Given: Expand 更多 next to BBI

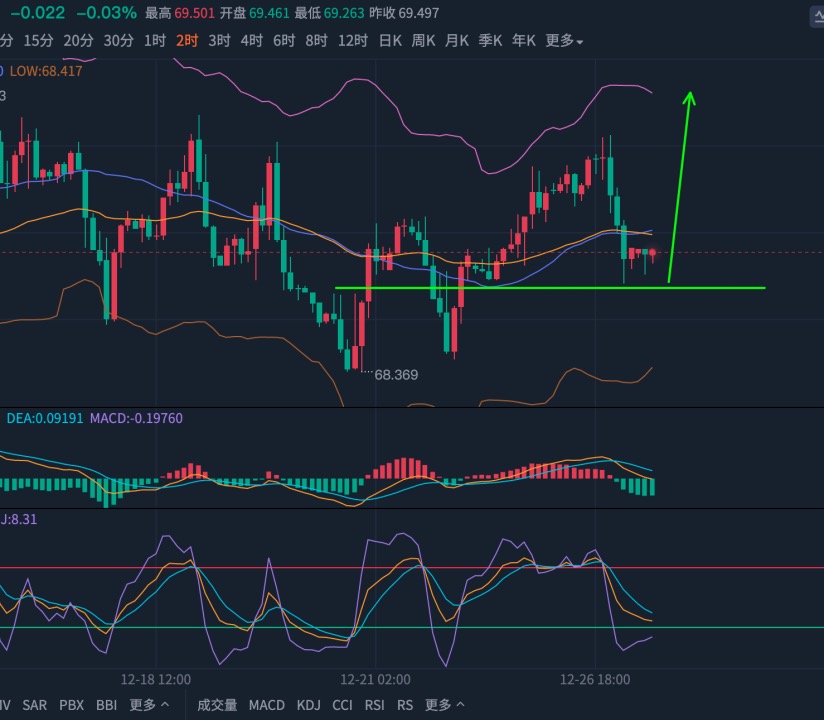Looking at the screenshot, I should tap(149, 705).
